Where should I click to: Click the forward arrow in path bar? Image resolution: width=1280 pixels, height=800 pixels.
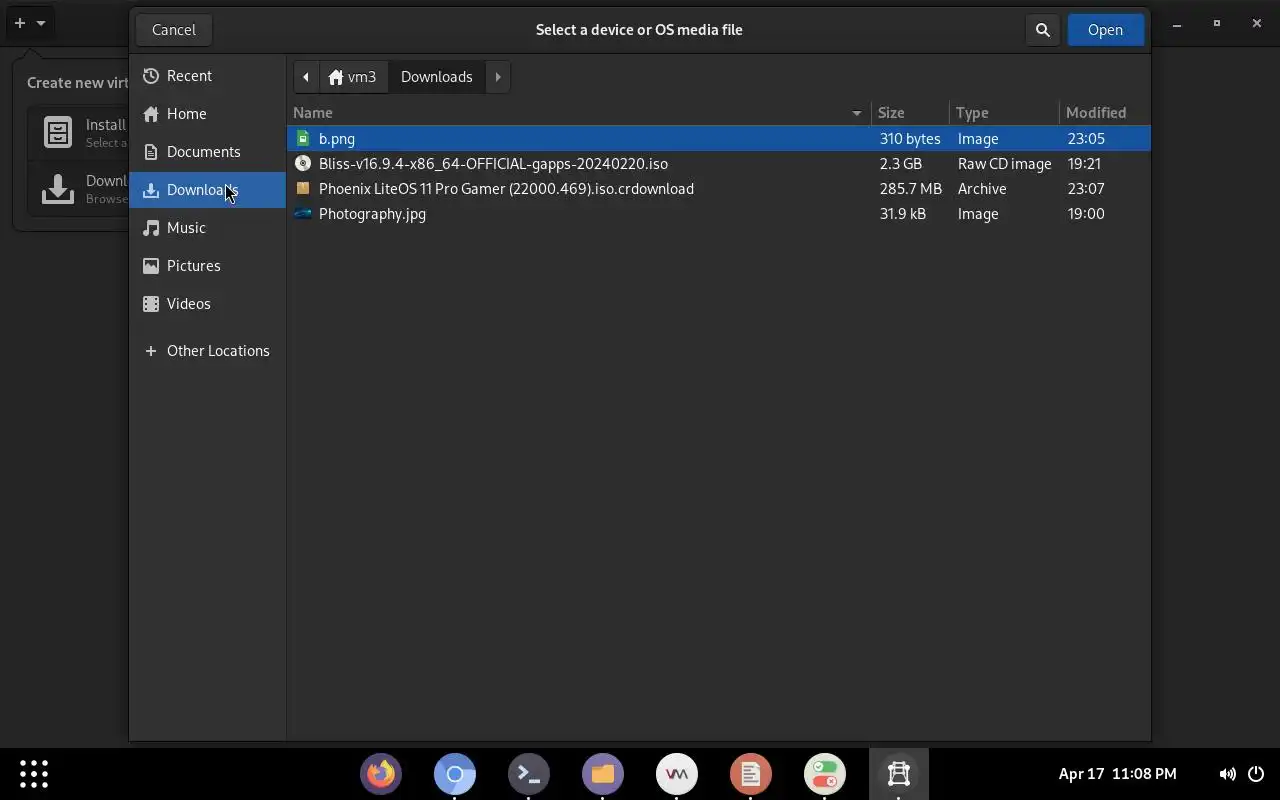click(498, 77)
